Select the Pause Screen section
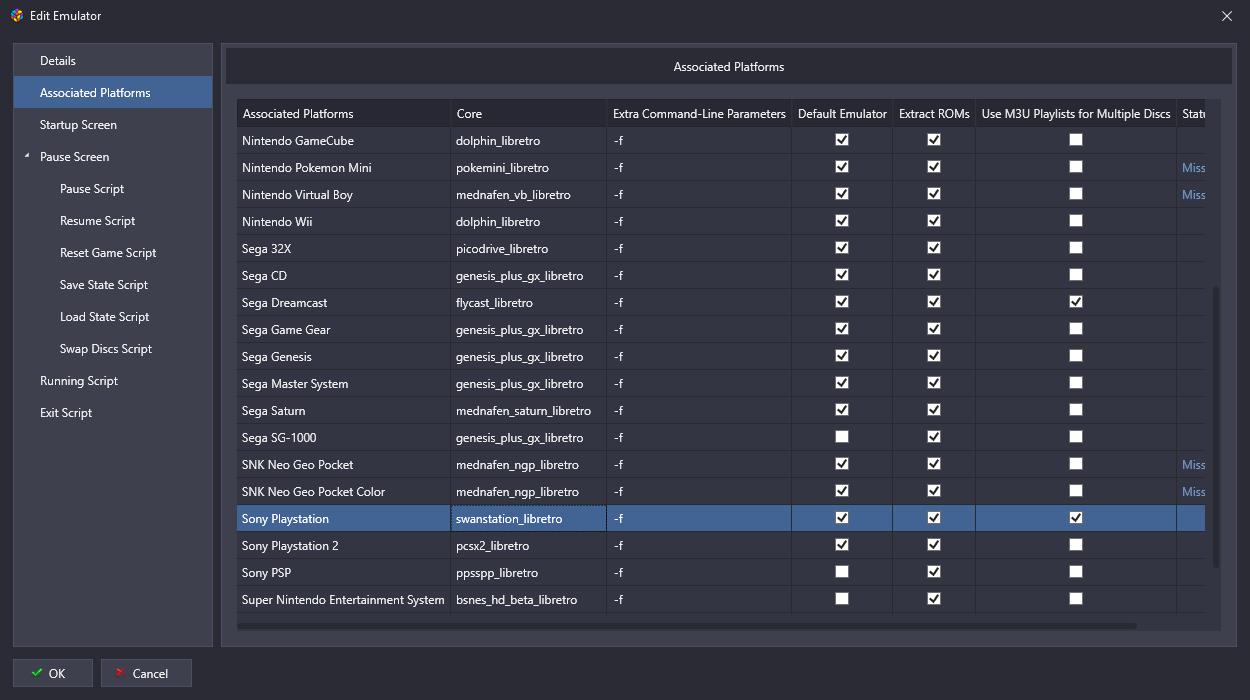The image size is (1250, 700). pyautogui.click(x=113, y=157)
